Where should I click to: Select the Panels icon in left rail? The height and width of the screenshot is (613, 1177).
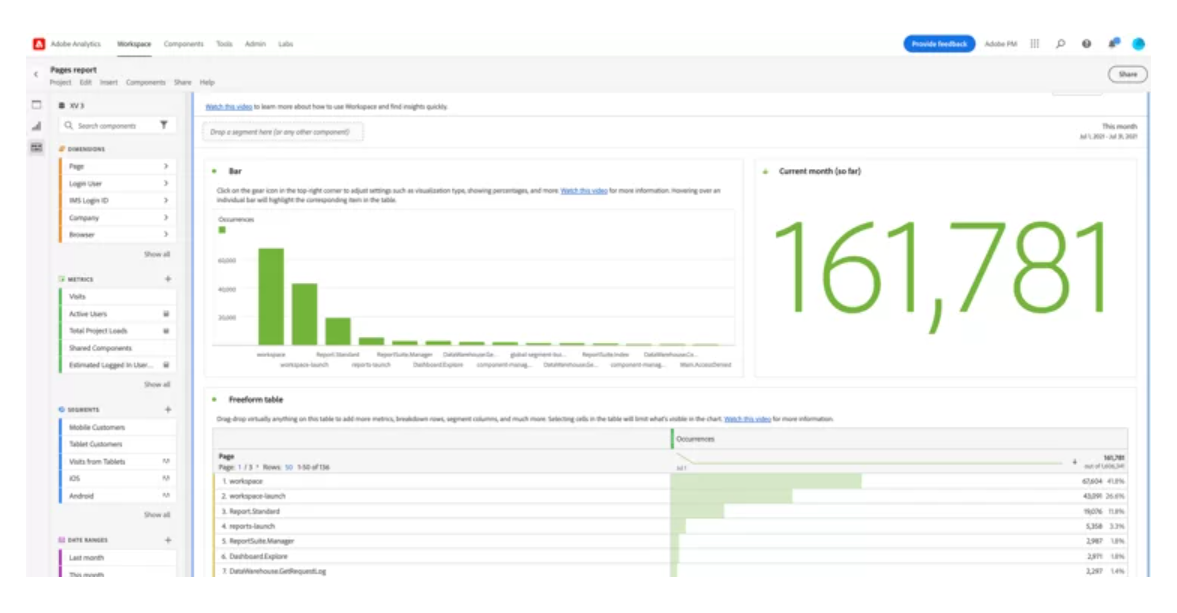(36, 105)
